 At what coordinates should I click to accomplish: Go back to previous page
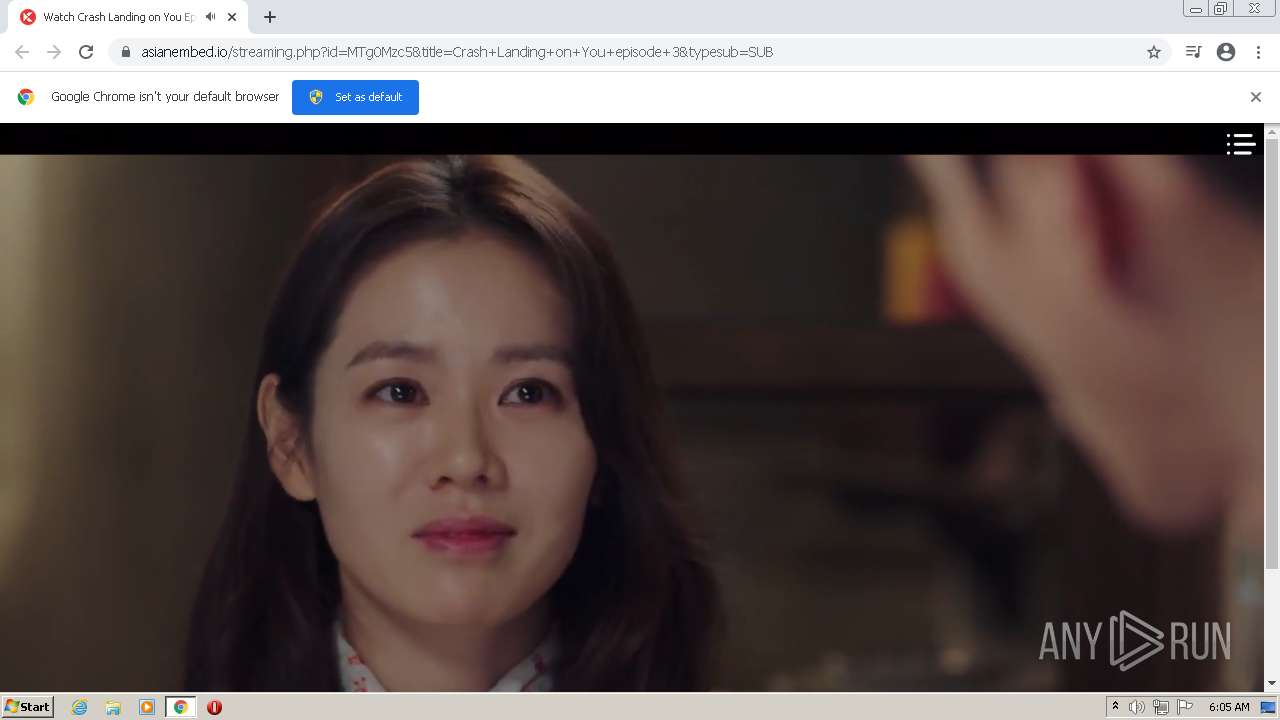tap(22, 52)
